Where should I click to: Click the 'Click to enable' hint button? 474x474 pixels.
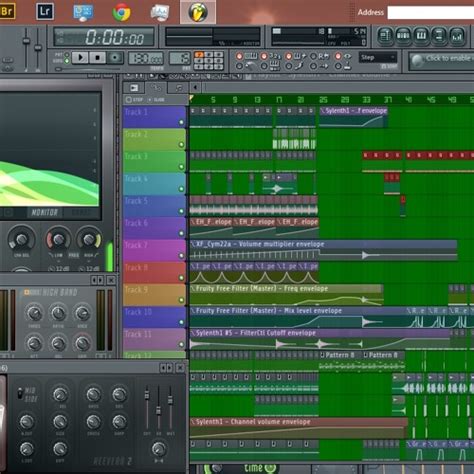[442, 60]
